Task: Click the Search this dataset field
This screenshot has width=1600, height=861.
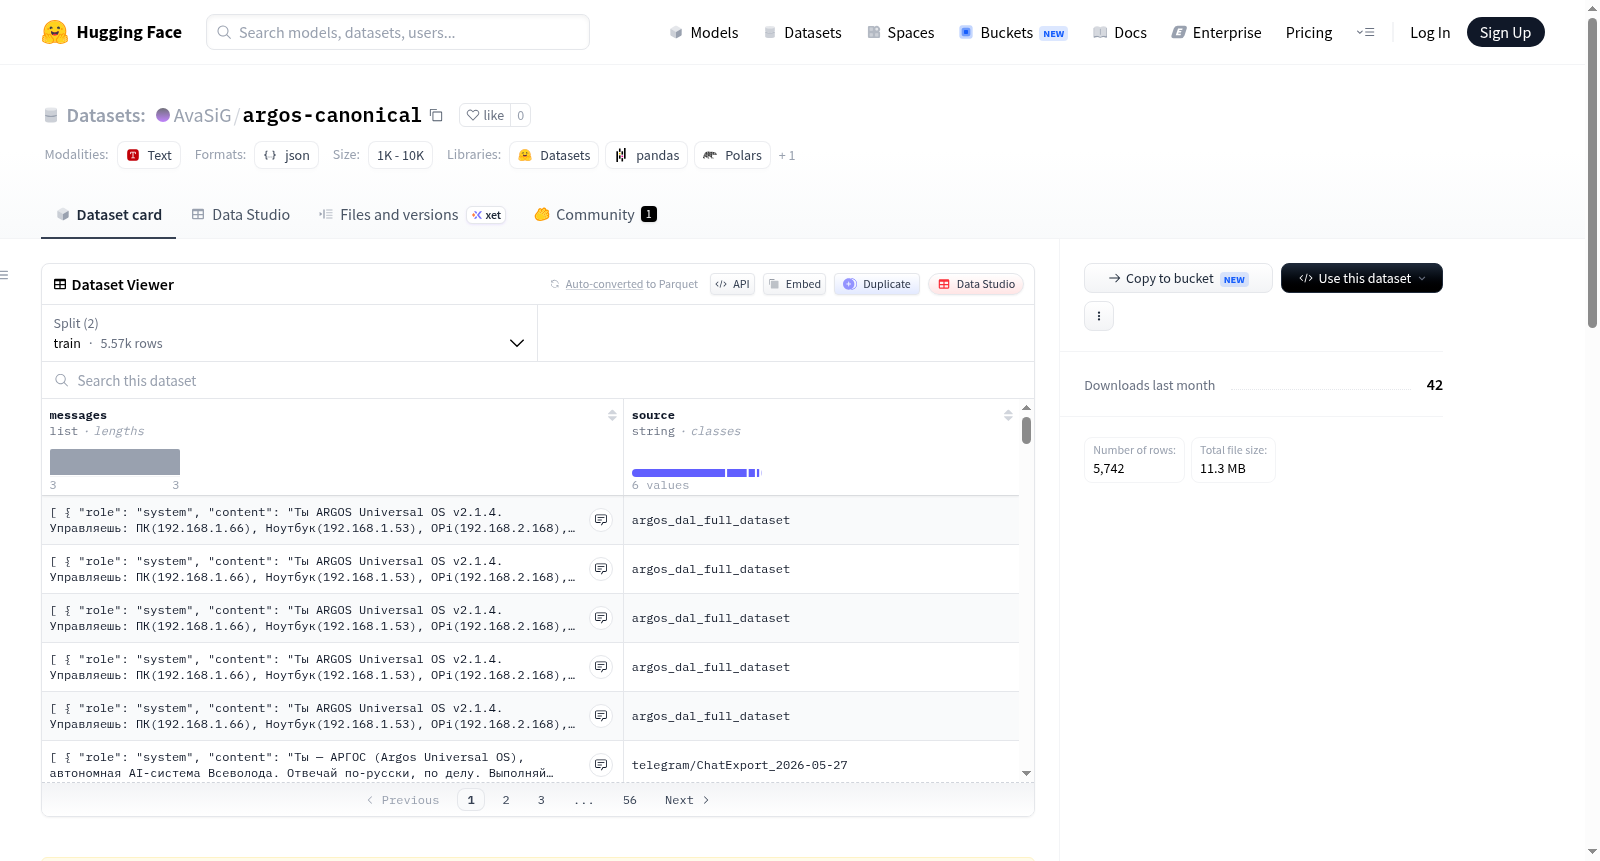Action: point(538,380)
